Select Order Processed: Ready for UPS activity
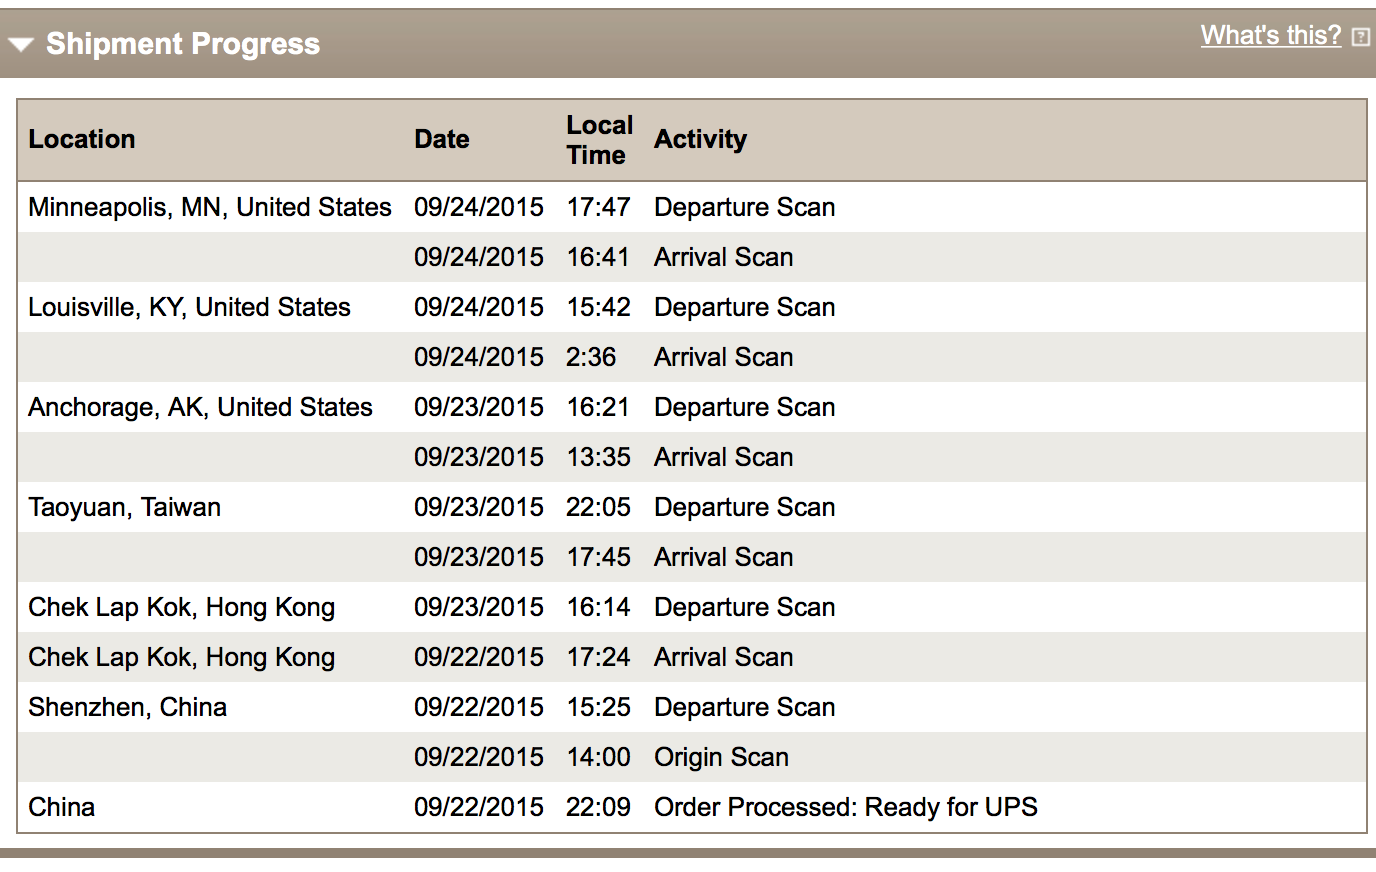This screenshot has height=872, width=1376. [x=846, y=807]
